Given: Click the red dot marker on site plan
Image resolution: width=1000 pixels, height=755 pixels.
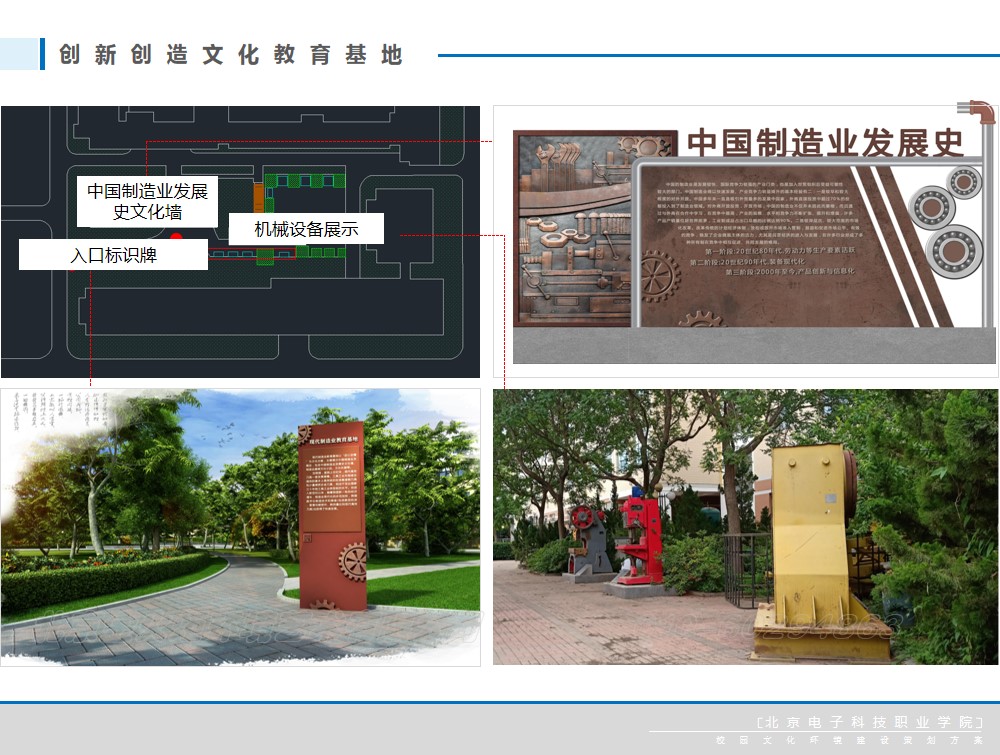Looking at the screenshot, I should [x=176, y=237].
